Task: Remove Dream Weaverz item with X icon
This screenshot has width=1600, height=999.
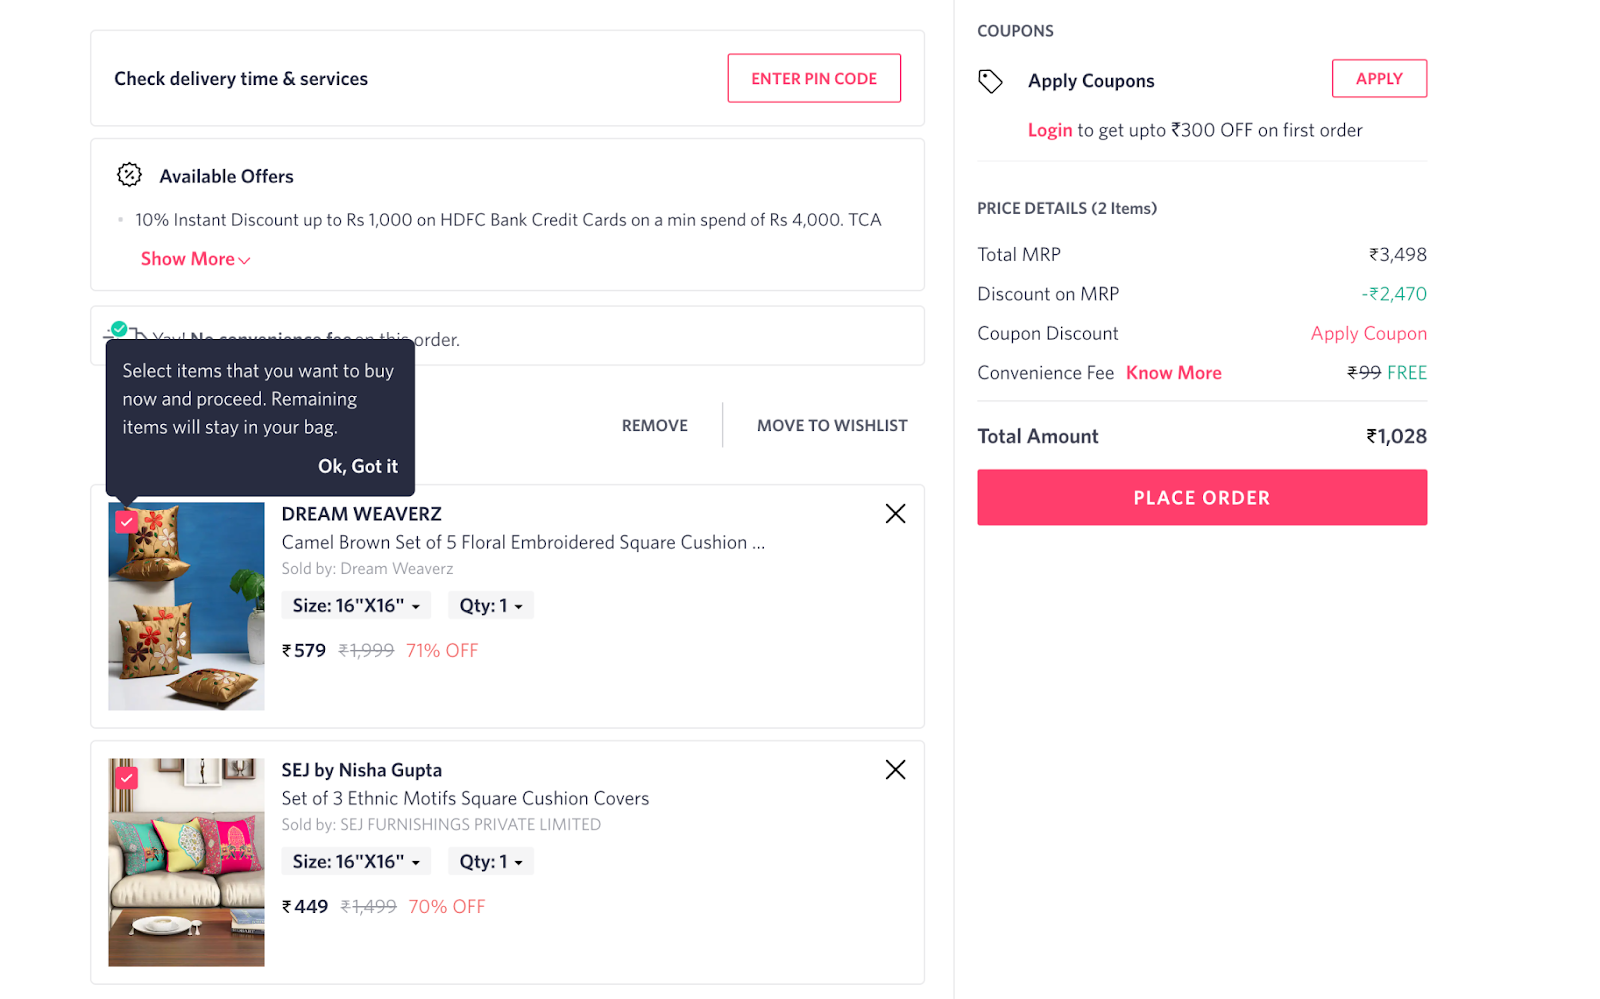Action: click(x=895, y=514)
